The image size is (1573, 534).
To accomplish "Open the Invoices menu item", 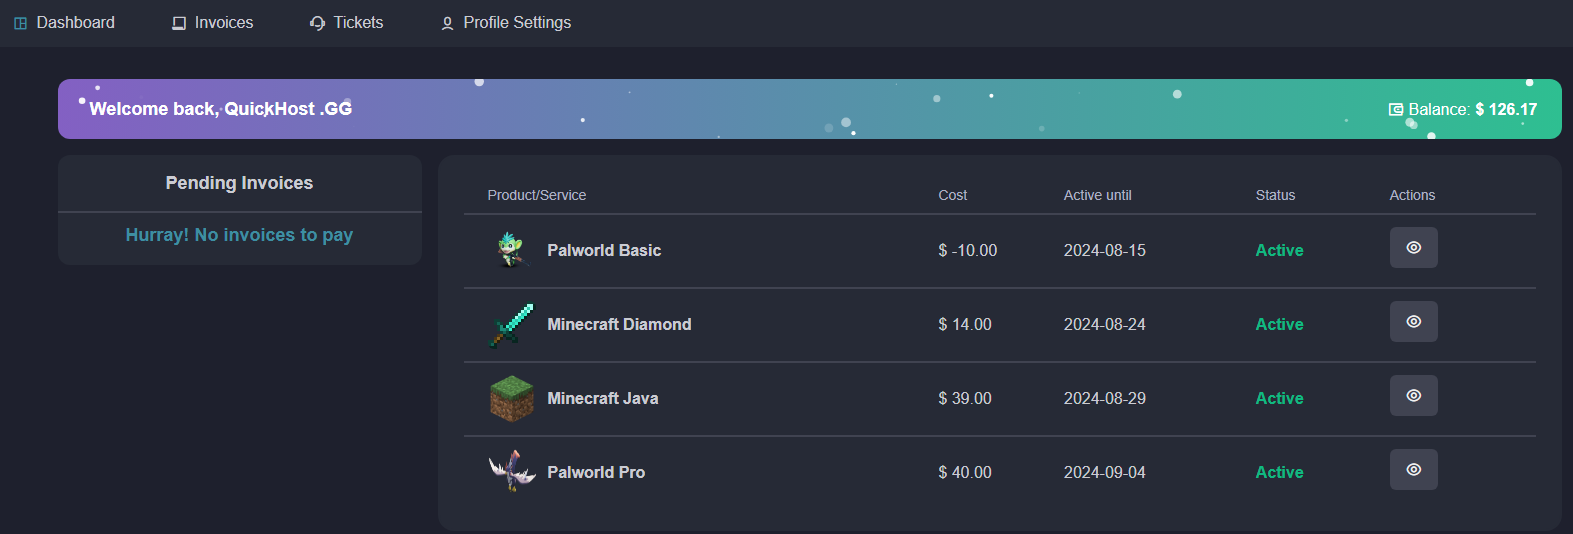I will pos(223,22).
